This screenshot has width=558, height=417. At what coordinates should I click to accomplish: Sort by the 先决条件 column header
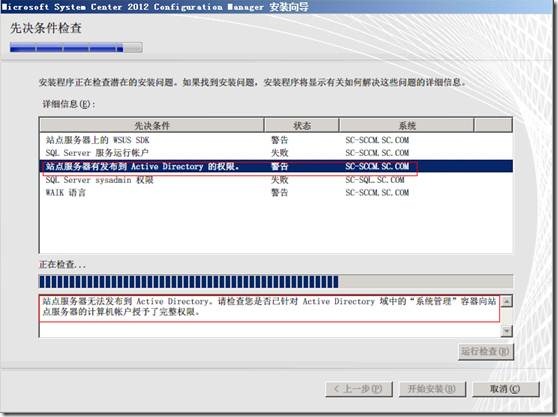tap(152, 125)
